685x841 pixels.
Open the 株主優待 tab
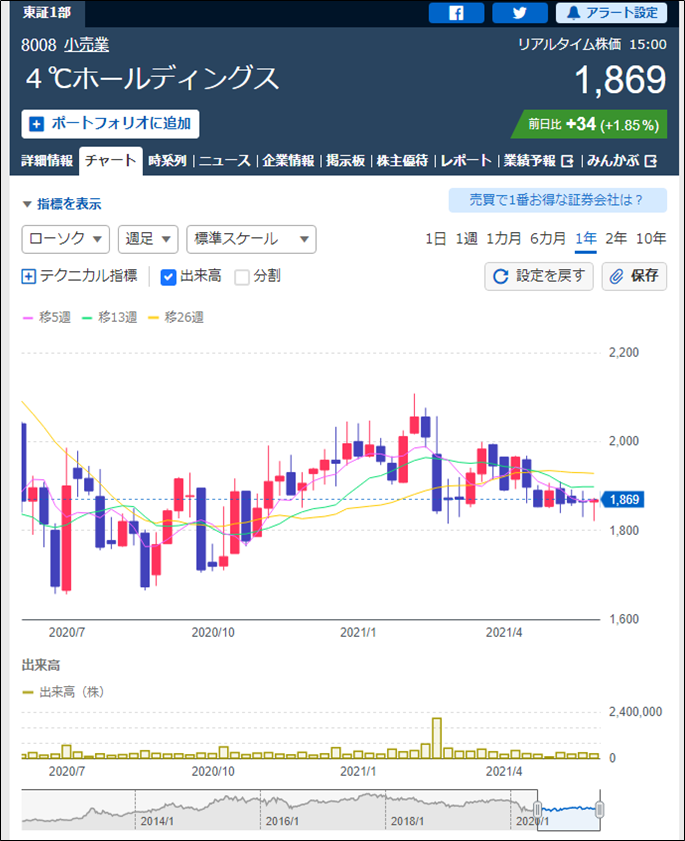tap(402, 160)
